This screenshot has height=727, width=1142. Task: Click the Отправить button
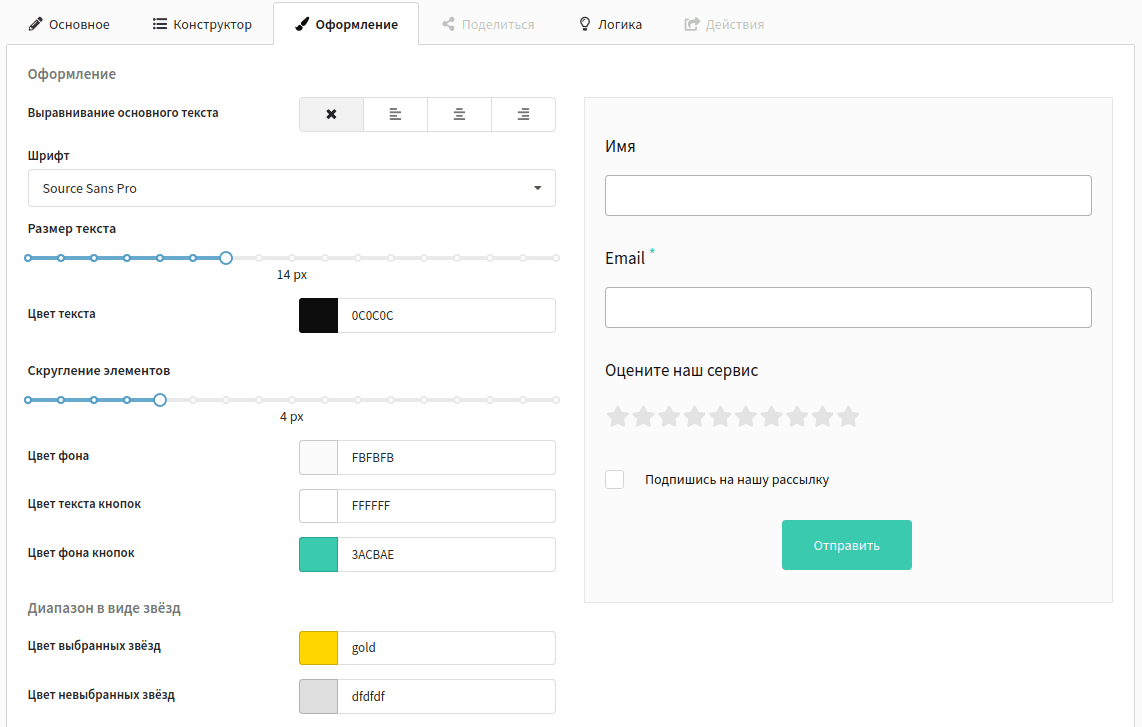click(847, 545)
